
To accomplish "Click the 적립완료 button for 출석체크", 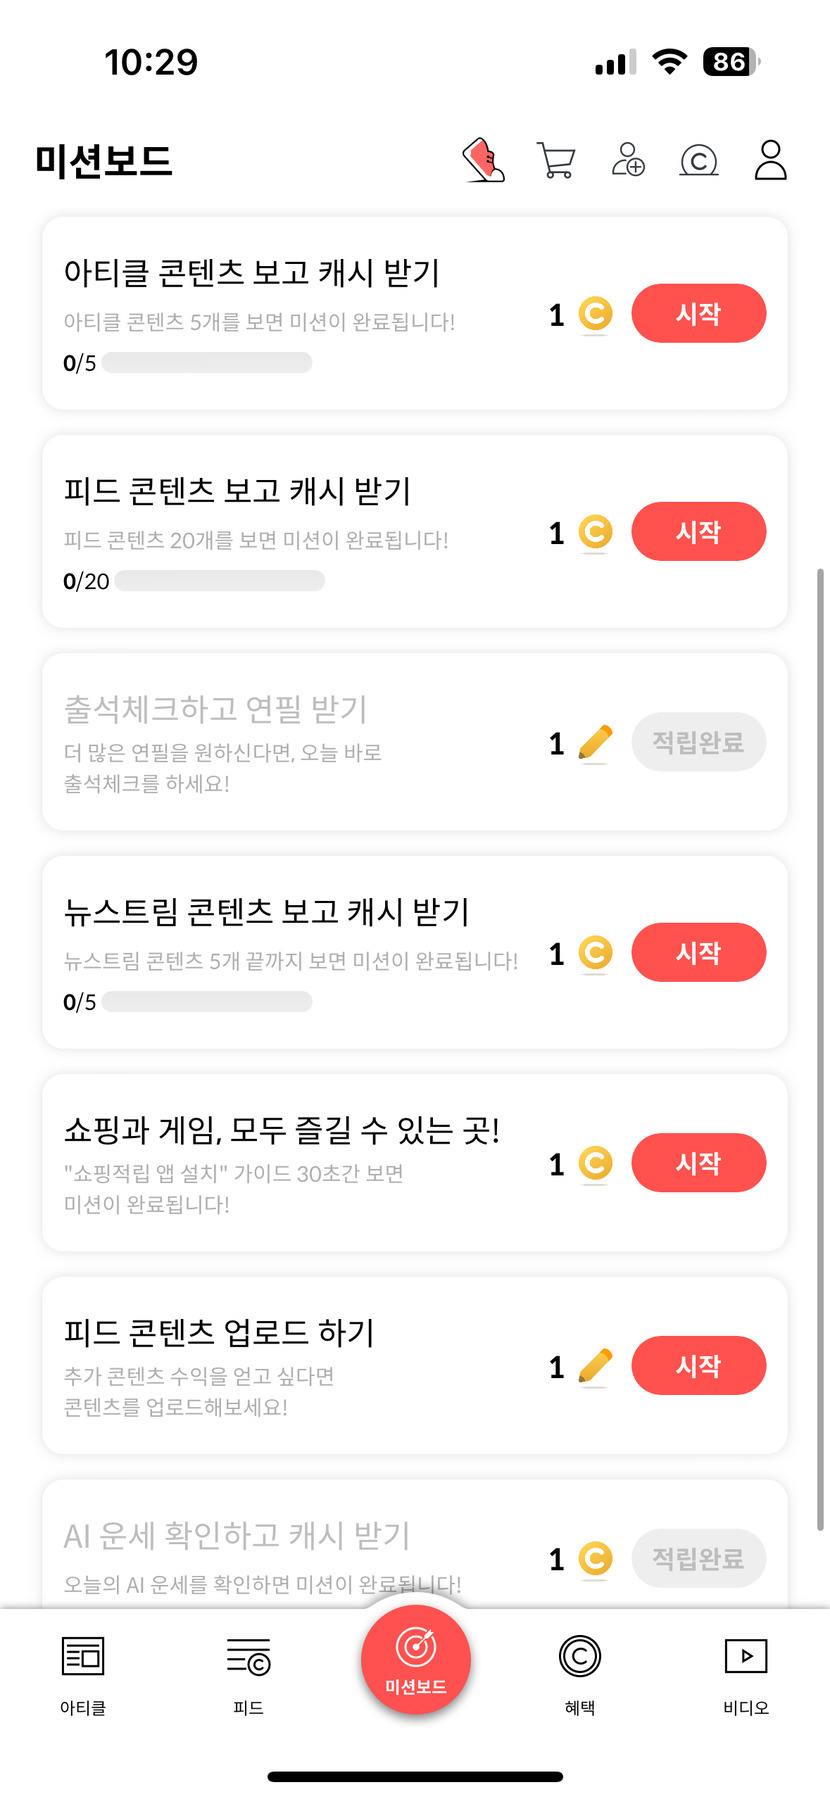I will click(698, 742).
